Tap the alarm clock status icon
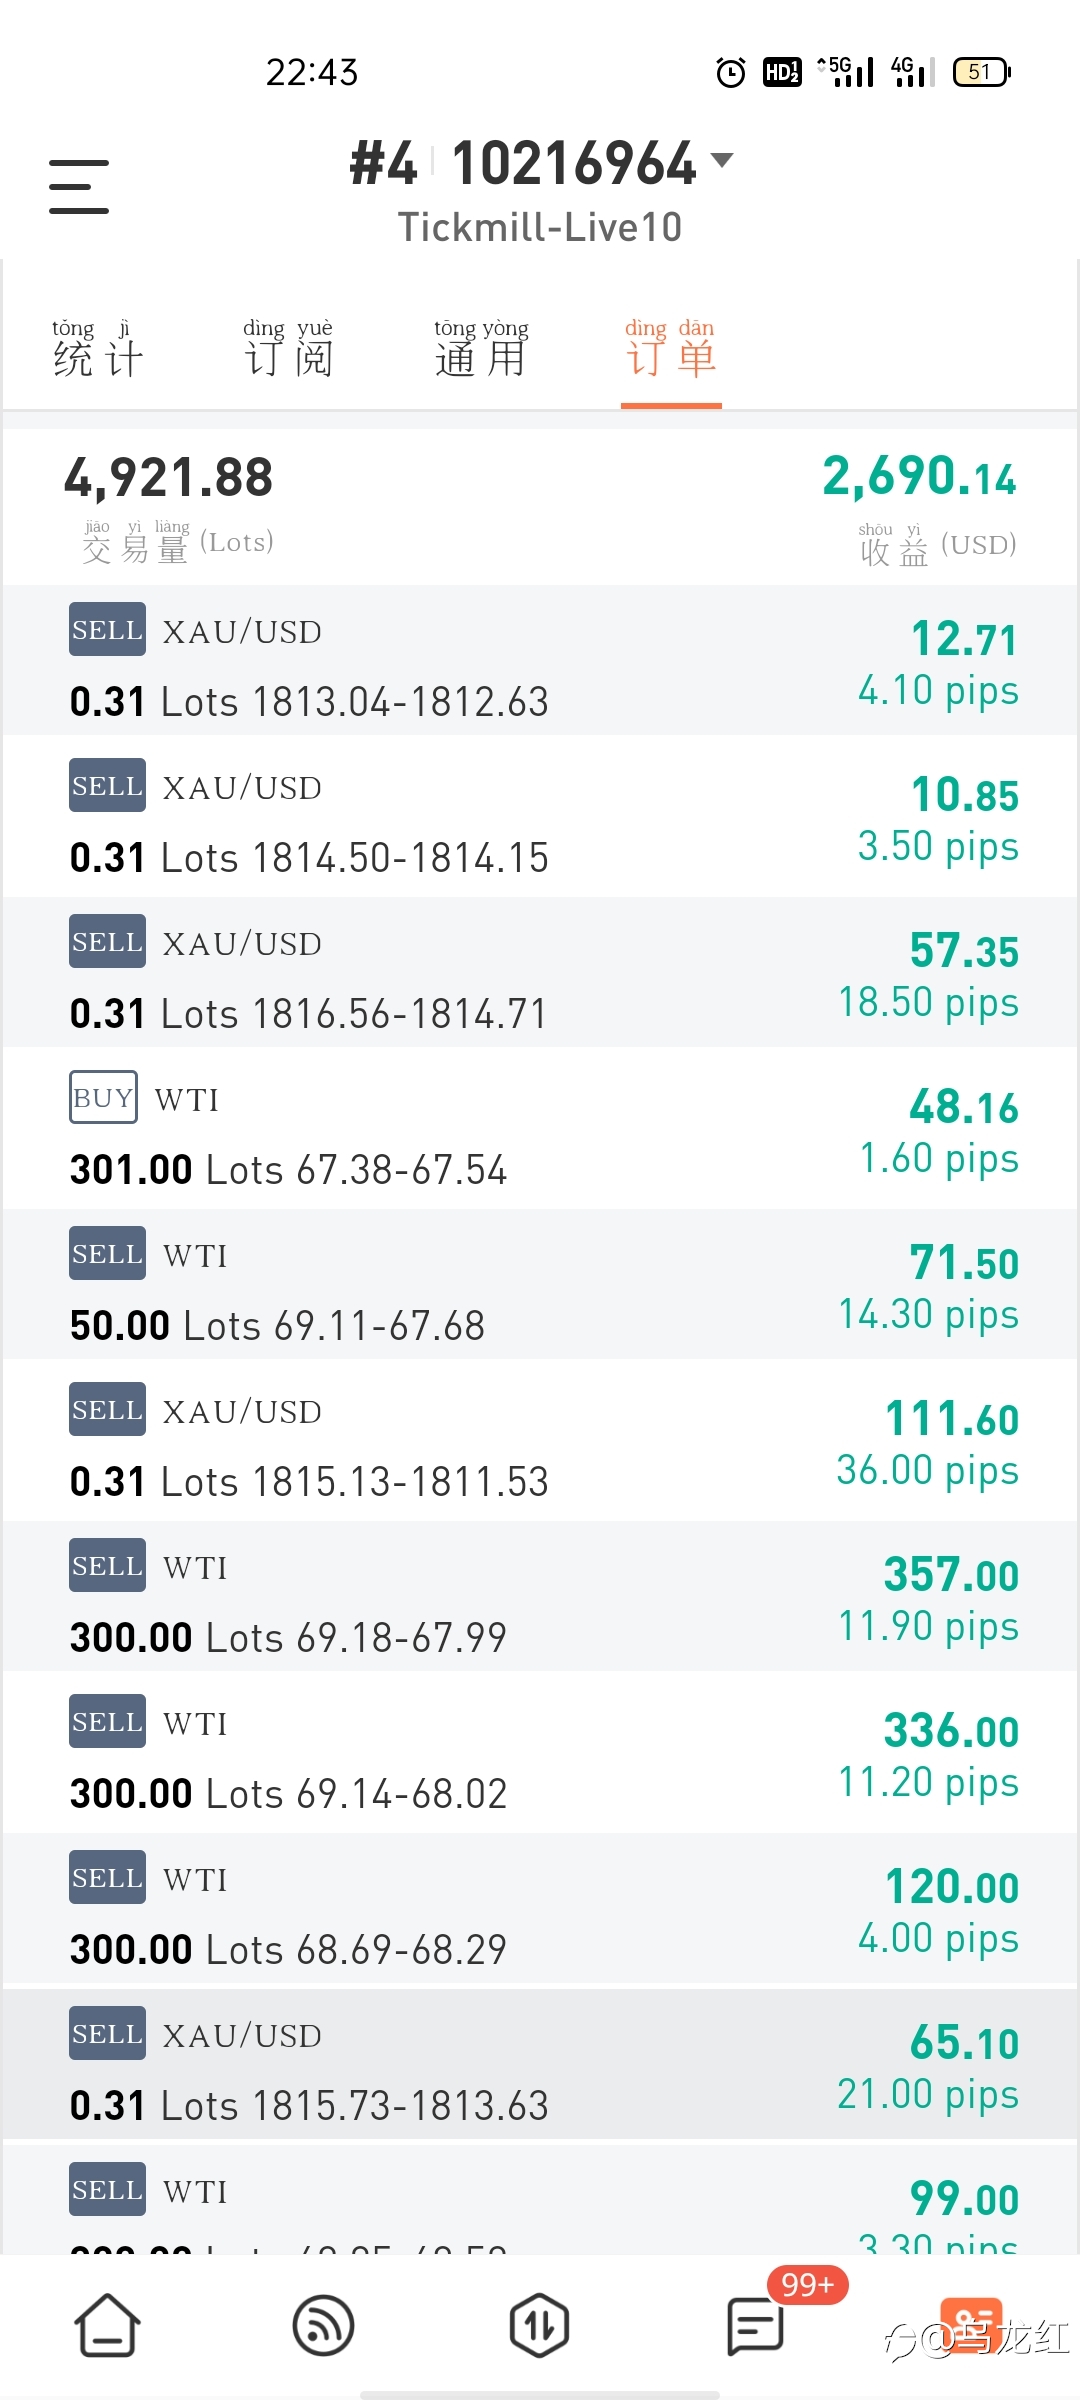Screen dimensions: 1080x2400 click(731, 72)
